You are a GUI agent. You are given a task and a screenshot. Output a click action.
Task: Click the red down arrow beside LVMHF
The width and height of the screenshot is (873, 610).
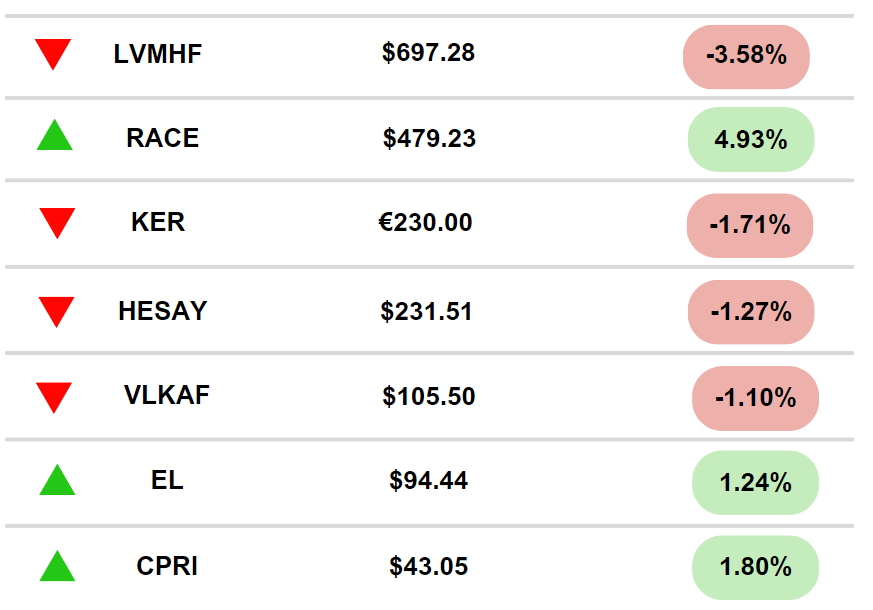(53, 54)
